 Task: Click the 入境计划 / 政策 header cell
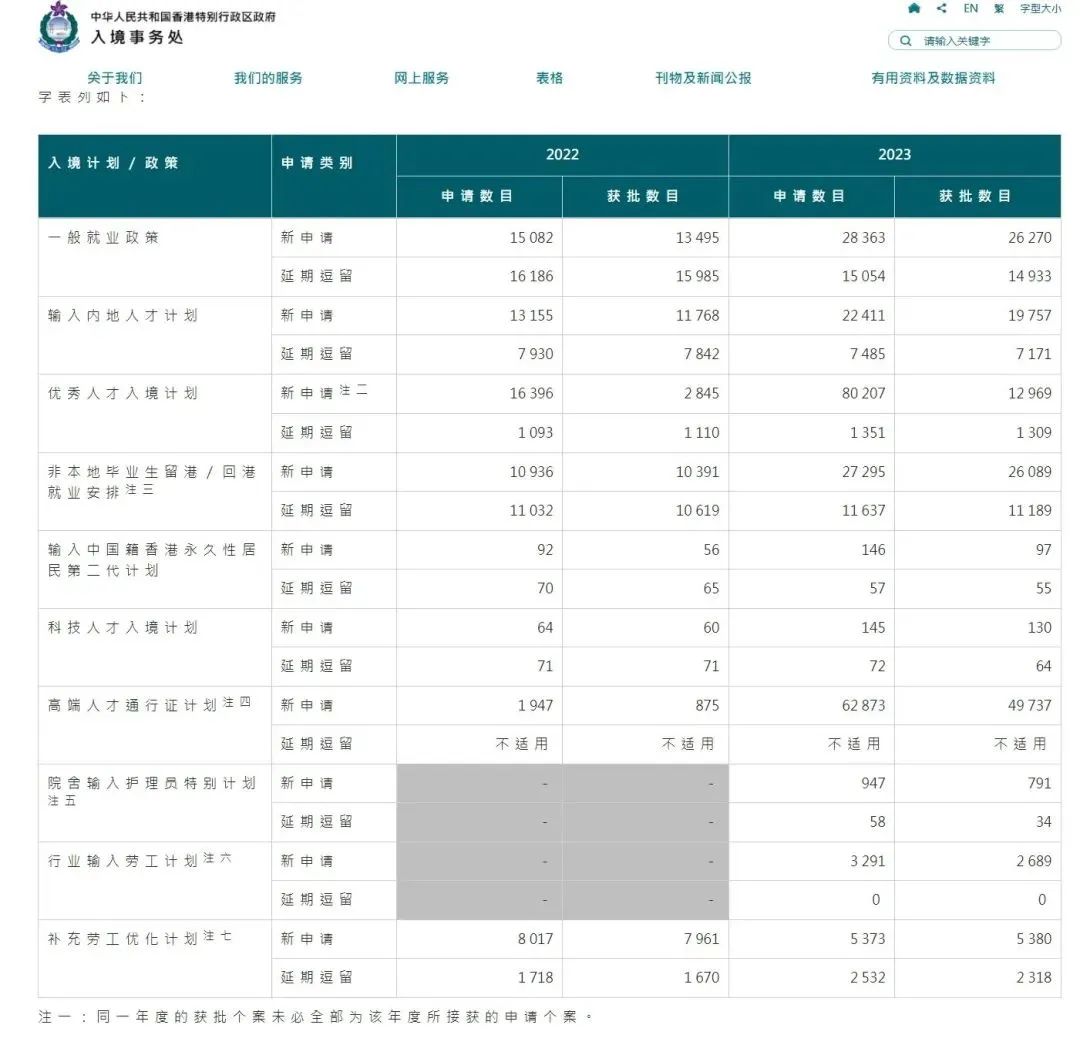113,163
